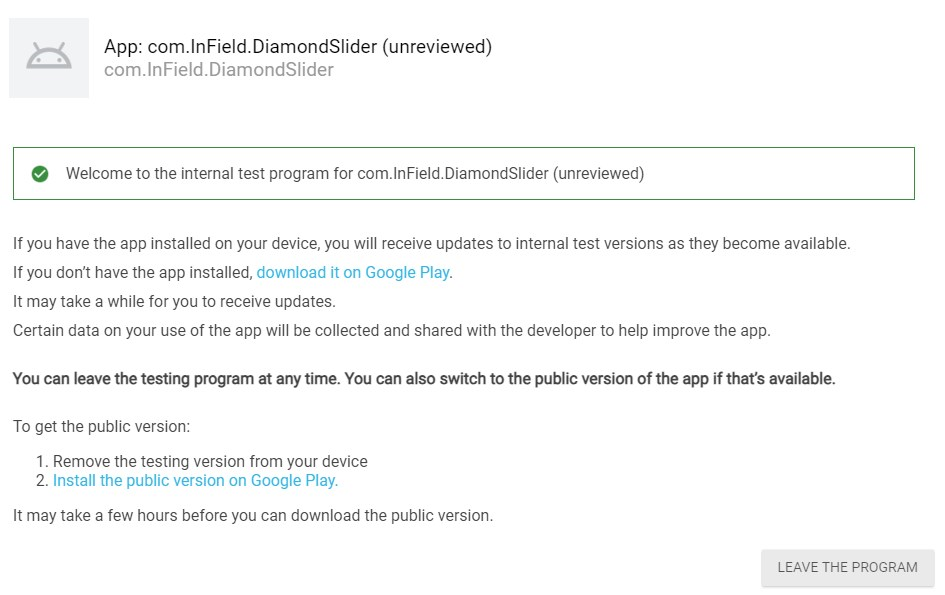Click the Android robot app icon
The width and height of the screenshot is (945, 595).
pos(49,58)
